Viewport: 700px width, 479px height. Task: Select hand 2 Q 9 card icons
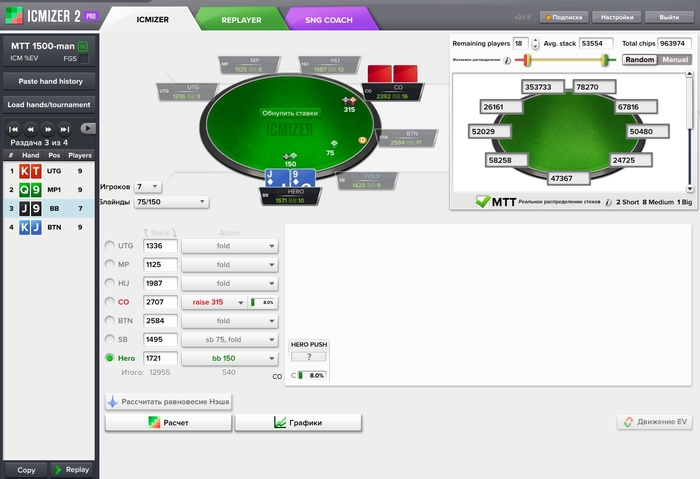click(x=30, y=190)
